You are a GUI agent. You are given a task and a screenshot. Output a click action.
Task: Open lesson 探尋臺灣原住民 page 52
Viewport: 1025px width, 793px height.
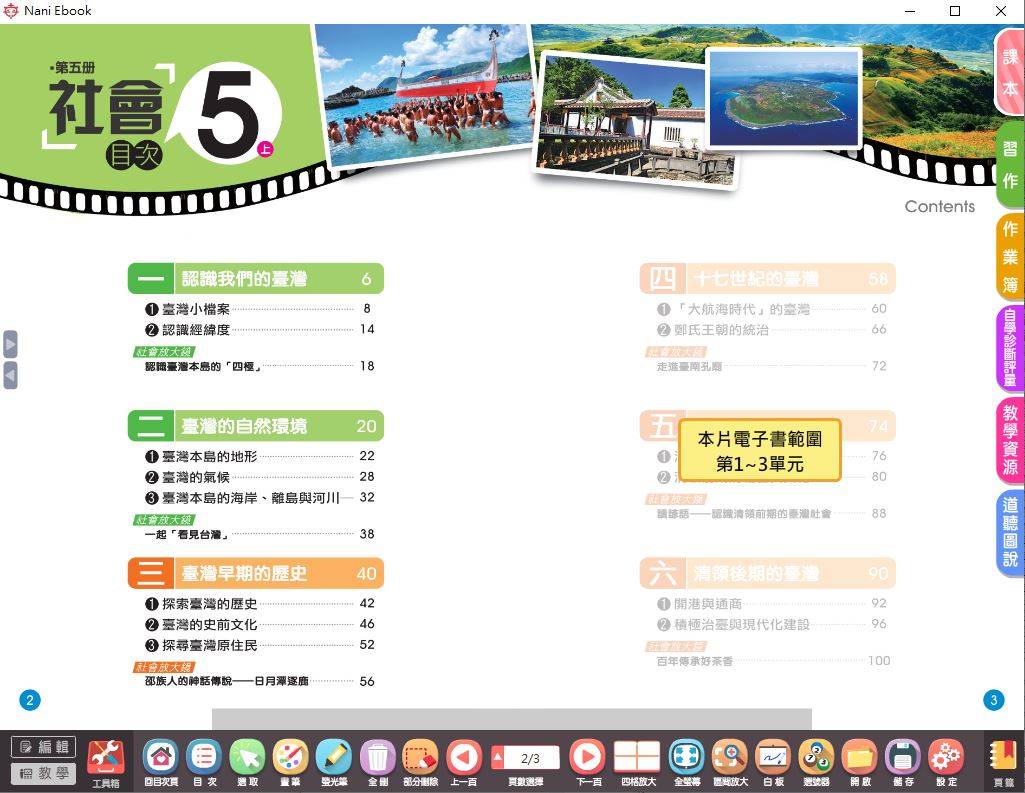pos(259,645)
